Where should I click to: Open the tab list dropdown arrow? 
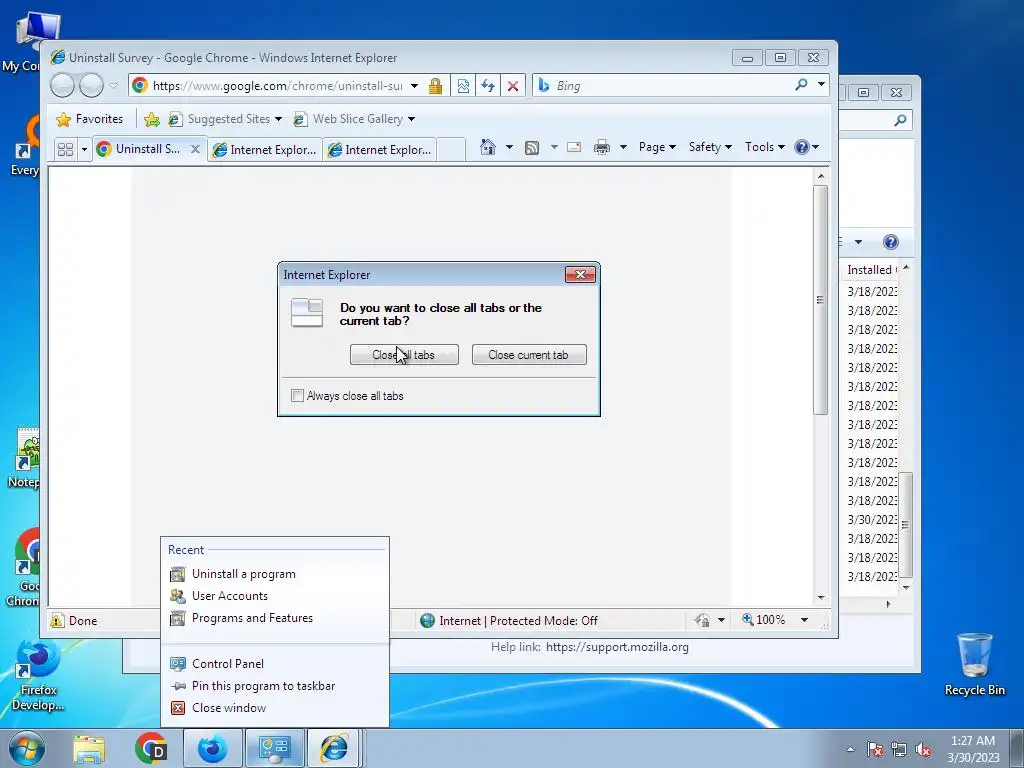tap(84, 150)
